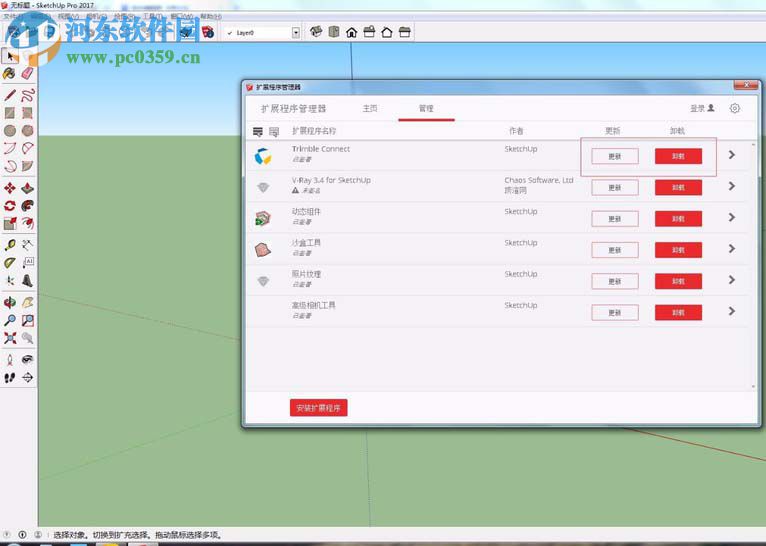This screenshot has height=546, width=766.
Task: Click the Trimble Connect extension name
Action: (320, 149)
